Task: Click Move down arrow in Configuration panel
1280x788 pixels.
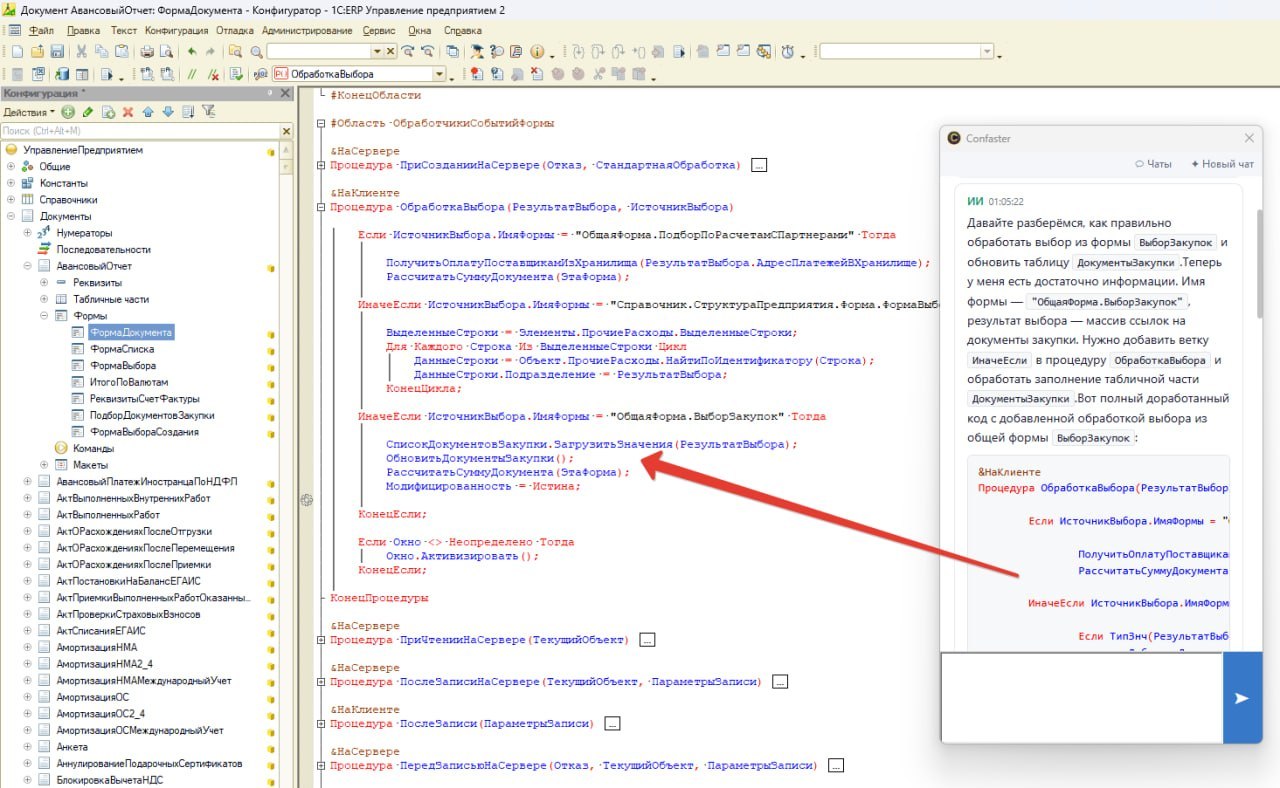Action: 168,112
